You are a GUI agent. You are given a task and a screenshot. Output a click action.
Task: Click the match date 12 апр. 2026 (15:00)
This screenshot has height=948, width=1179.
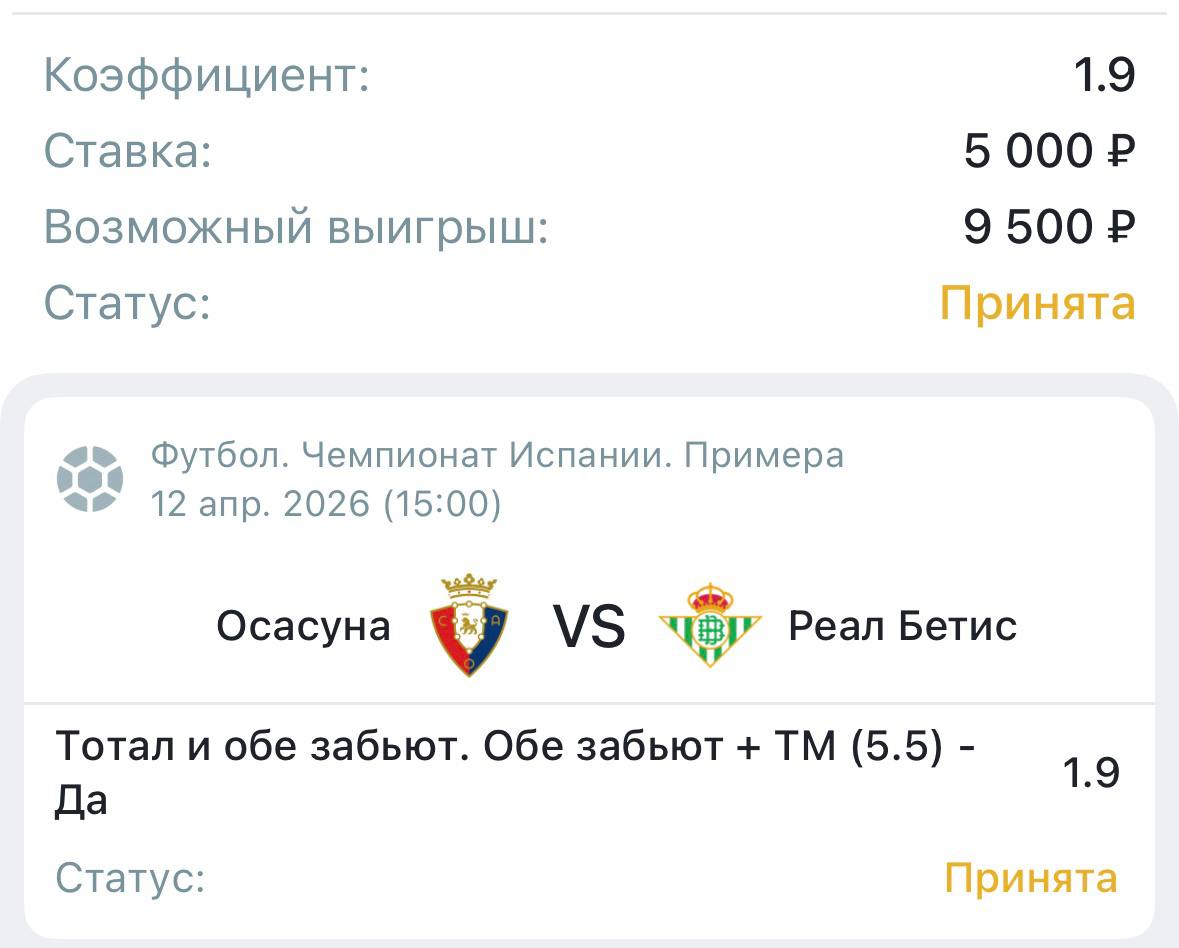[326, 503]
